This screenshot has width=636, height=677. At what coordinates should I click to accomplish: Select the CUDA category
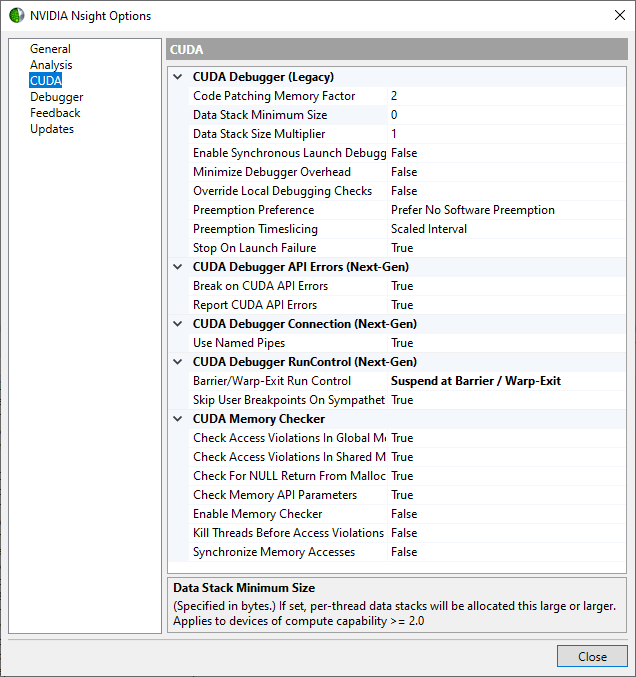[x=45, y=81]
